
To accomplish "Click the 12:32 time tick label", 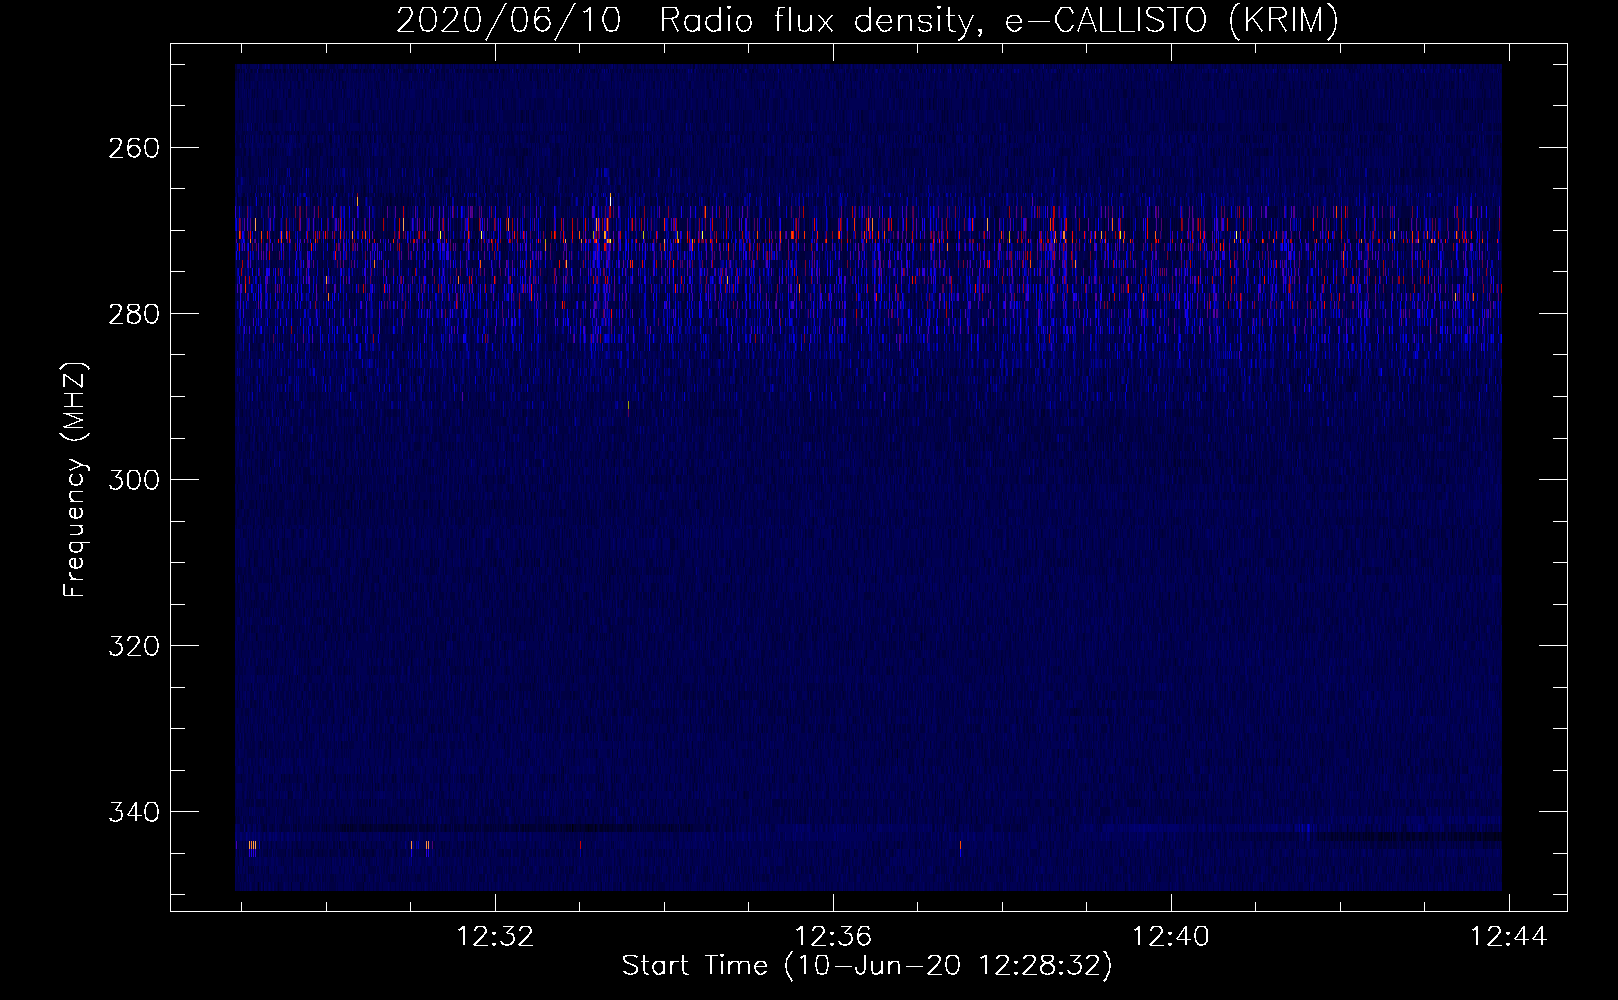I will pyautogui.click(x=495, y=937).
